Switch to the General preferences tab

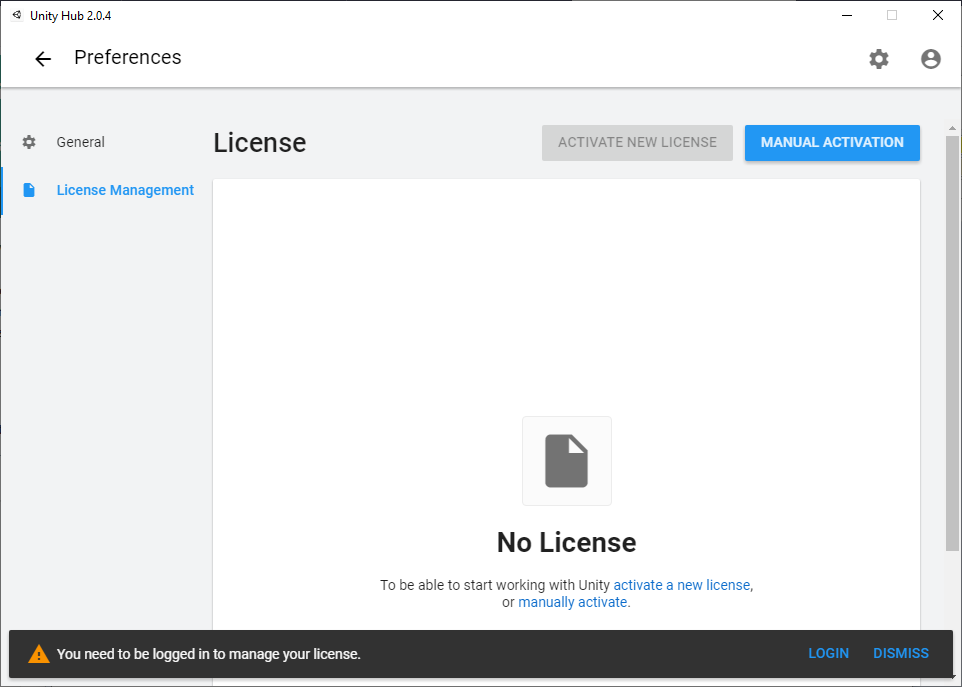pyautogui.click(x=80, y=142)
